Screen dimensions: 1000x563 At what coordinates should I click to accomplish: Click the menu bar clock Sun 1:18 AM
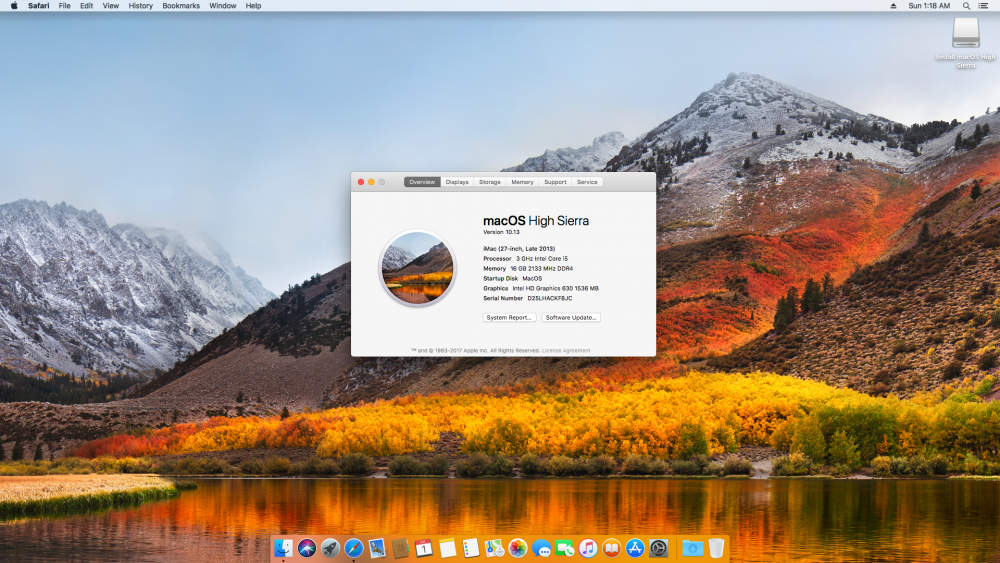pyautogui.click(x=929, y=6)
